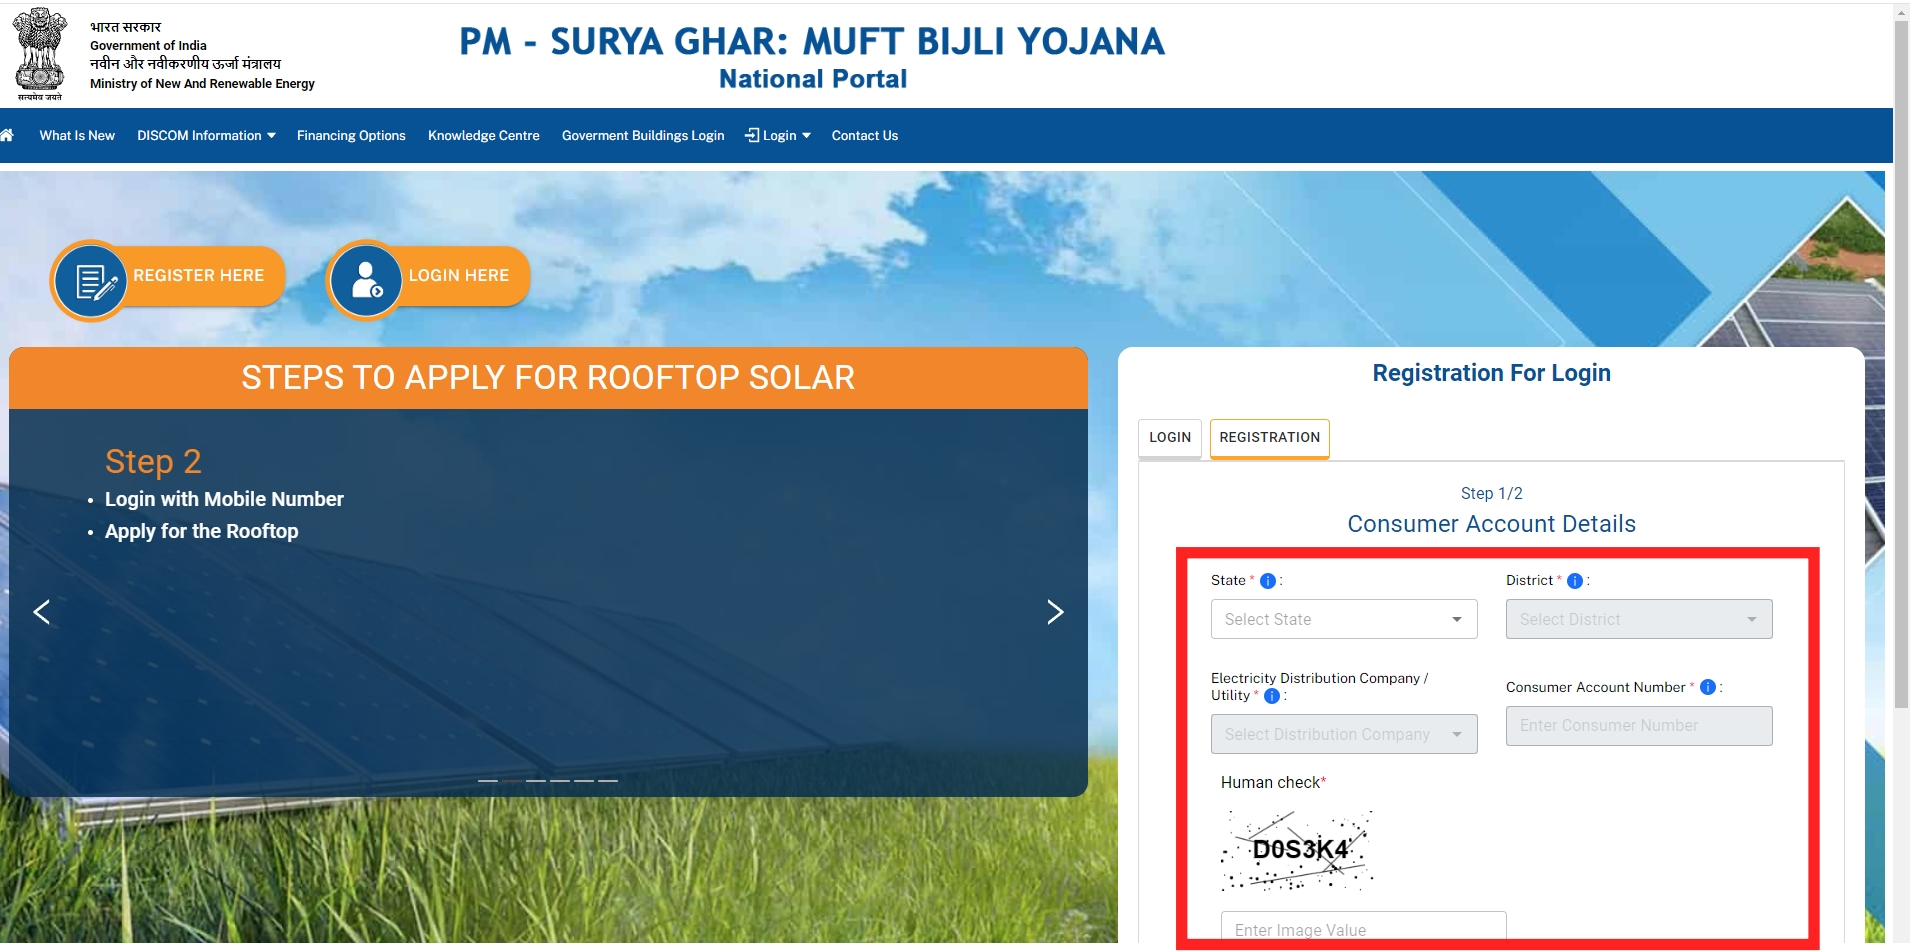Open Select District dropdown
The width and height of the screenshot is (1910, 951).
coord(1639,620)
